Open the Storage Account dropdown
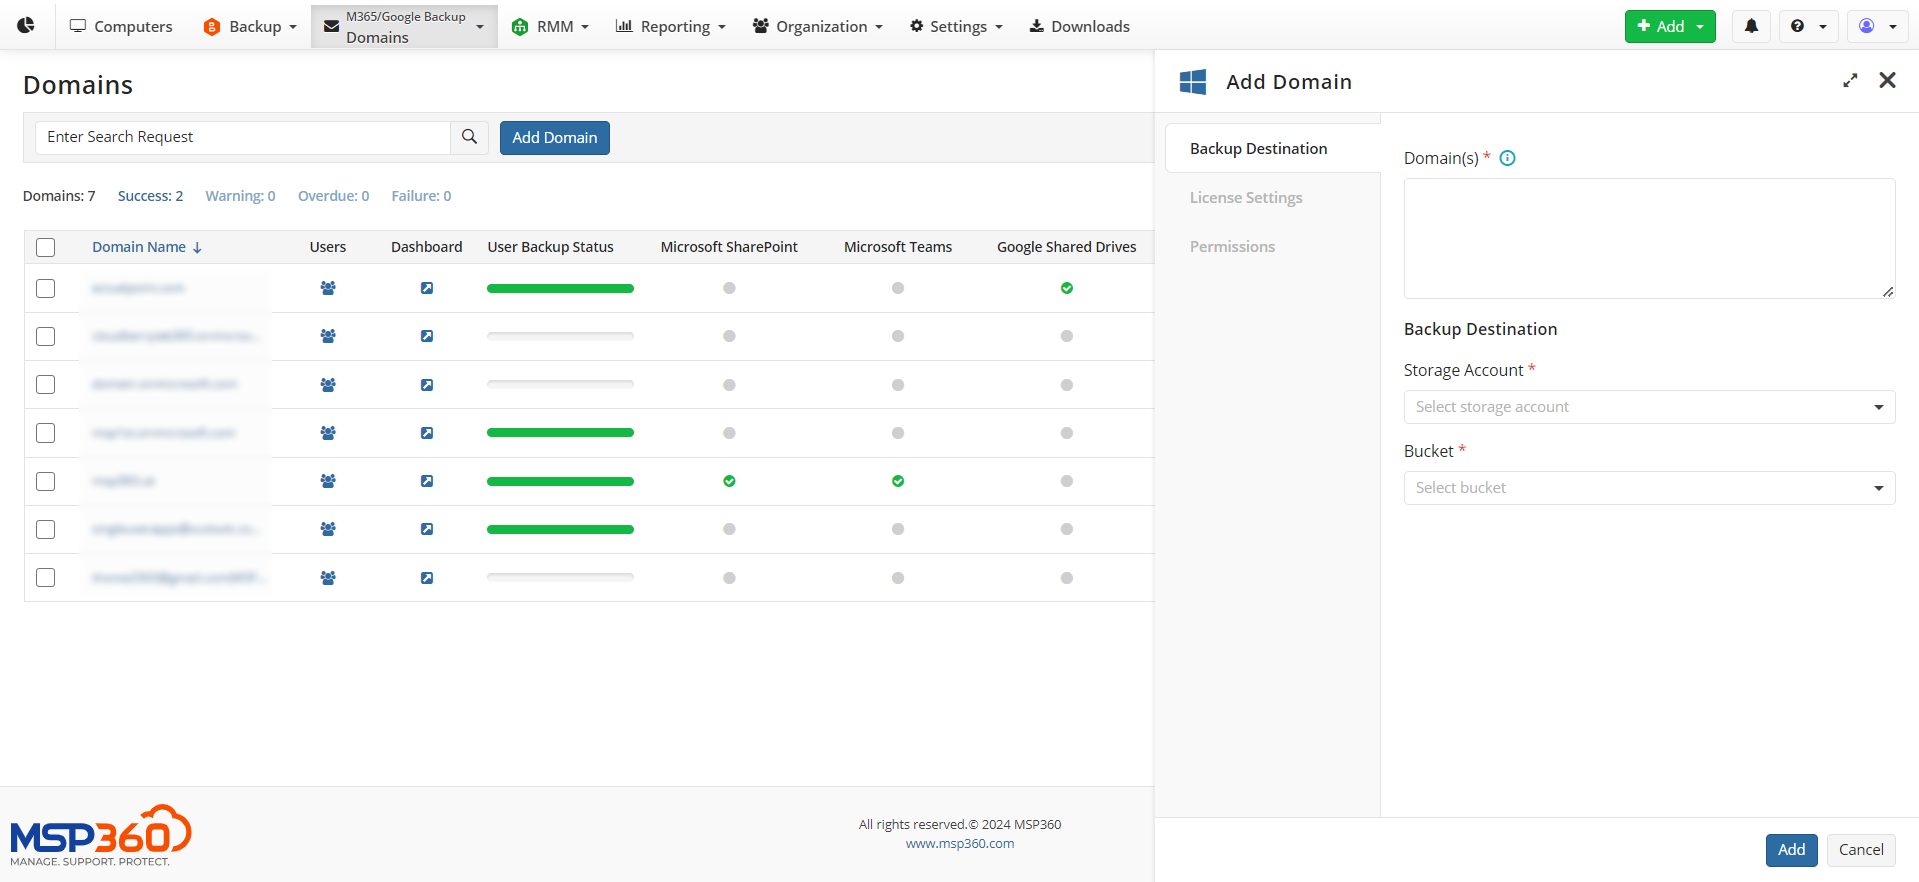The height and width of the screenshot is (882, 1919). click(x=1648, y=407)
